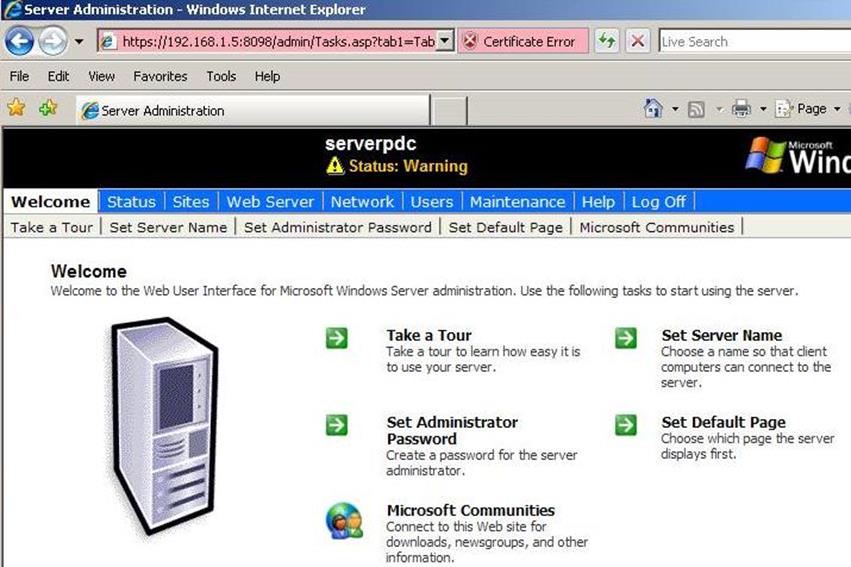Click the address bar URL field
Screen dimensions: 851x567
pos(278,41)
